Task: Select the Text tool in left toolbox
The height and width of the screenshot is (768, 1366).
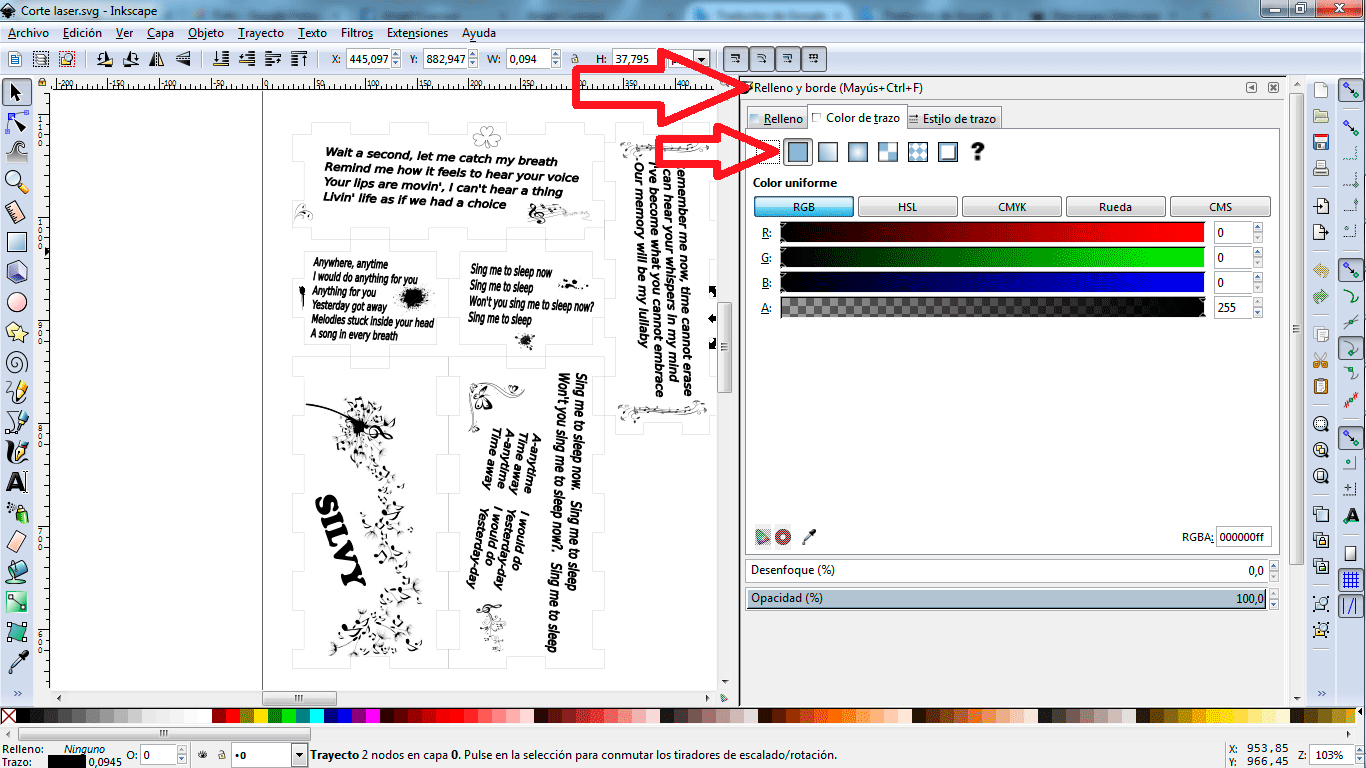Action: point(16,482)
